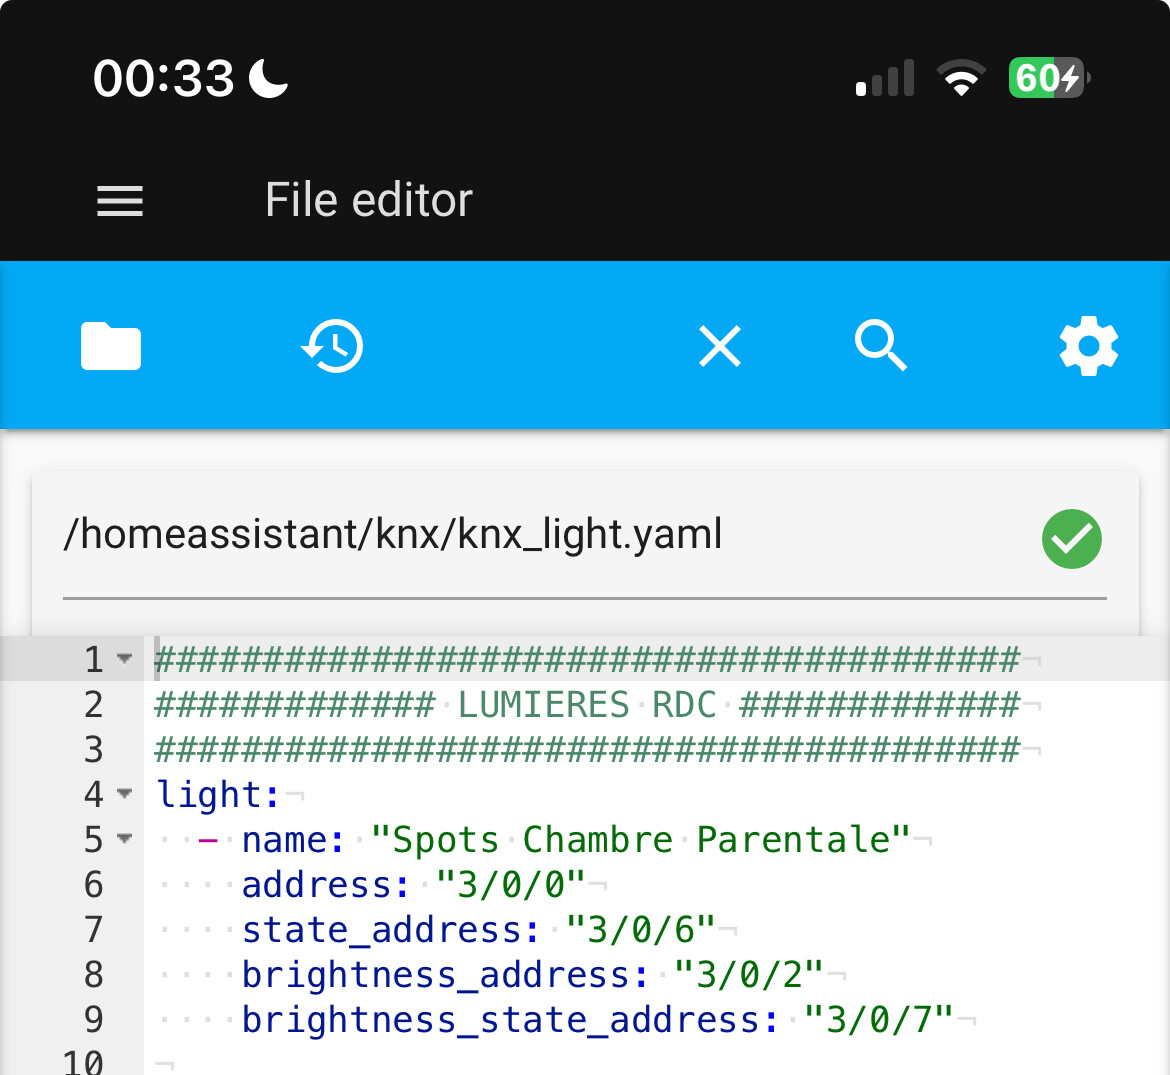Close the current file with X icon
Image resolution: width=1170 pixels, height=1075 pixels.
point(720,347)
